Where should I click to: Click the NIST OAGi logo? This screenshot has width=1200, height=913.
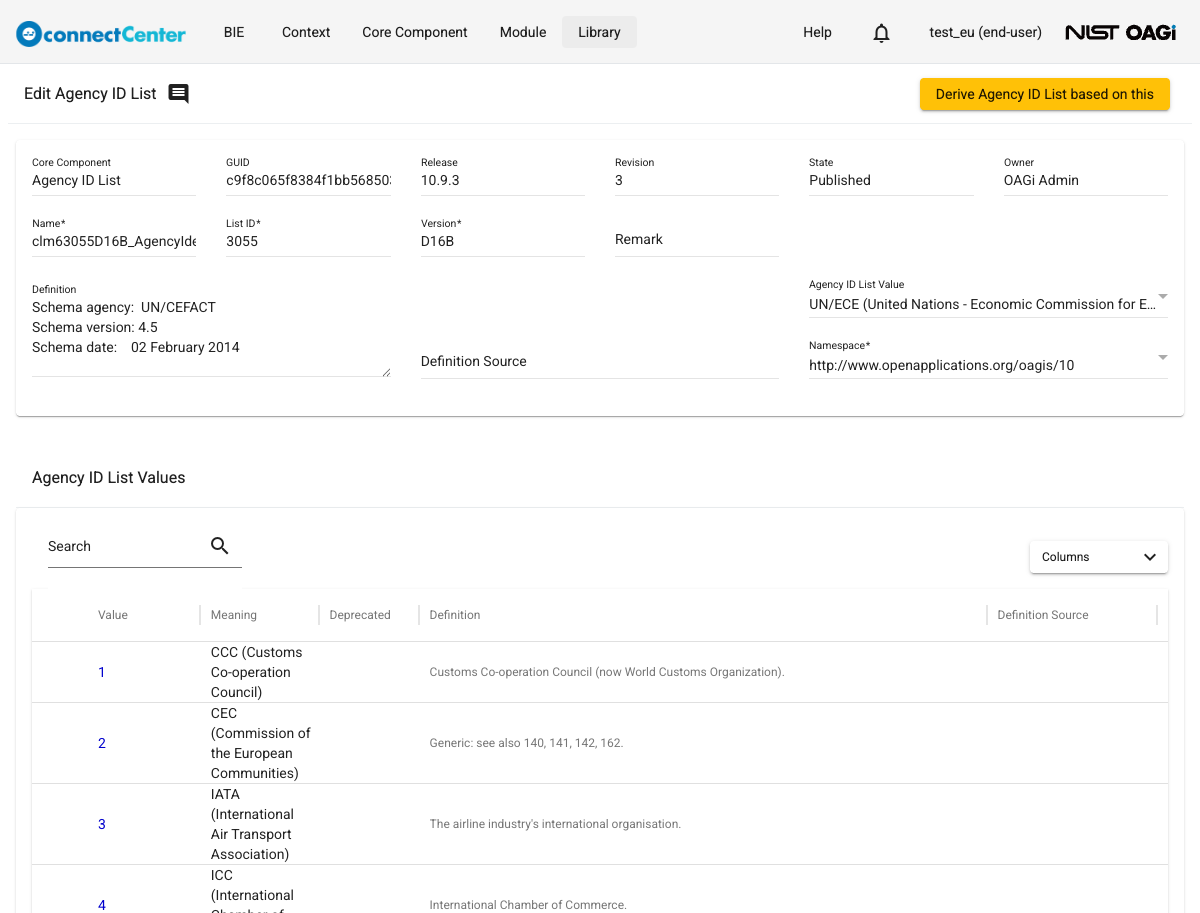click(x=1120, y=33)
